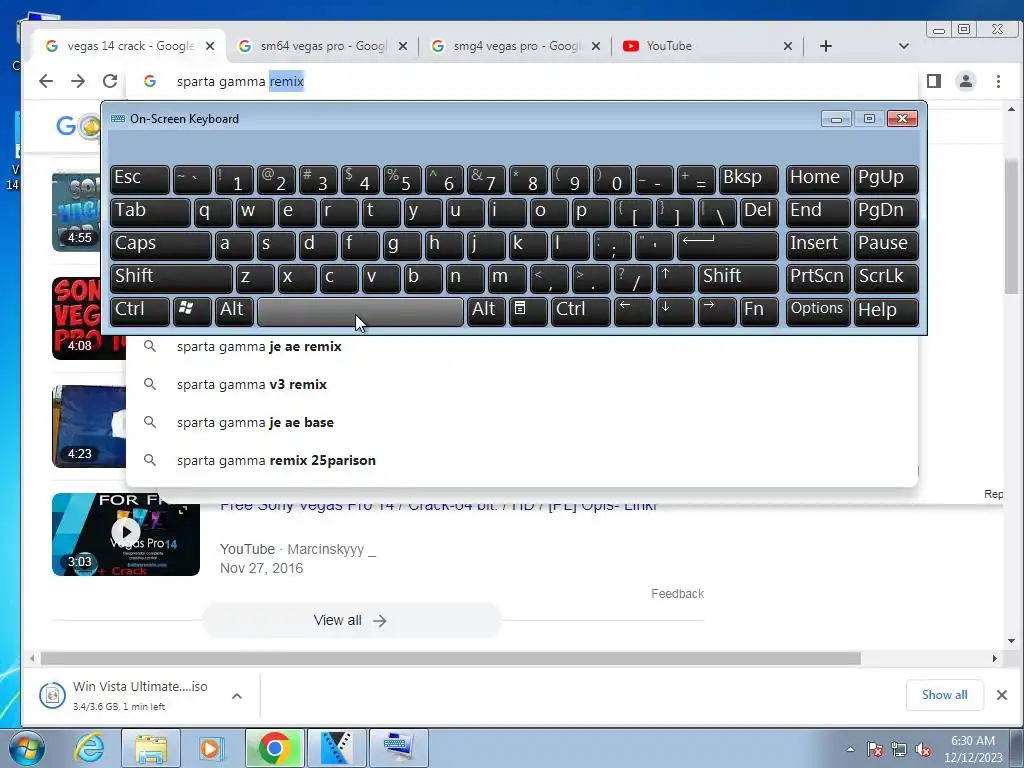The width and height of the screenshot is (1024, 768).
Task: Click the muted volume tray icon
Action: [923, 750]
